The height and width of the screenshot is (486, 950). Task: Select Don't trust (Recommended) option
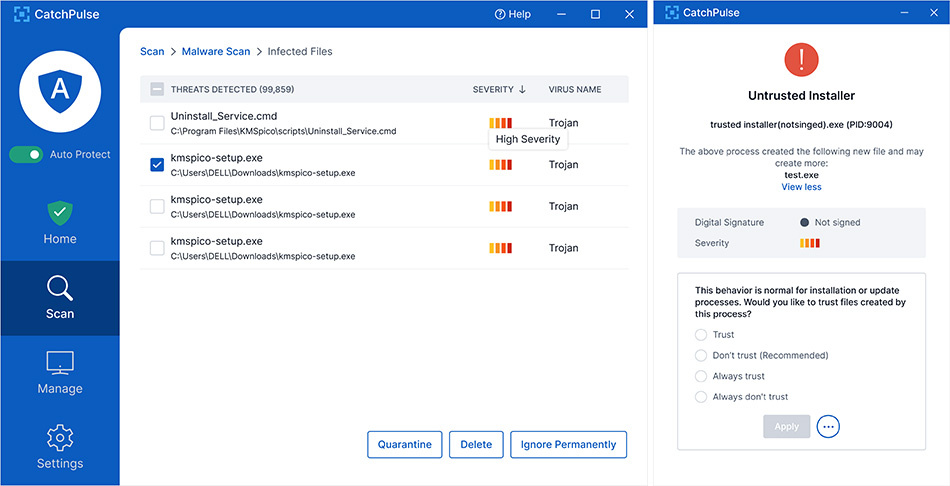coord(701,355)
